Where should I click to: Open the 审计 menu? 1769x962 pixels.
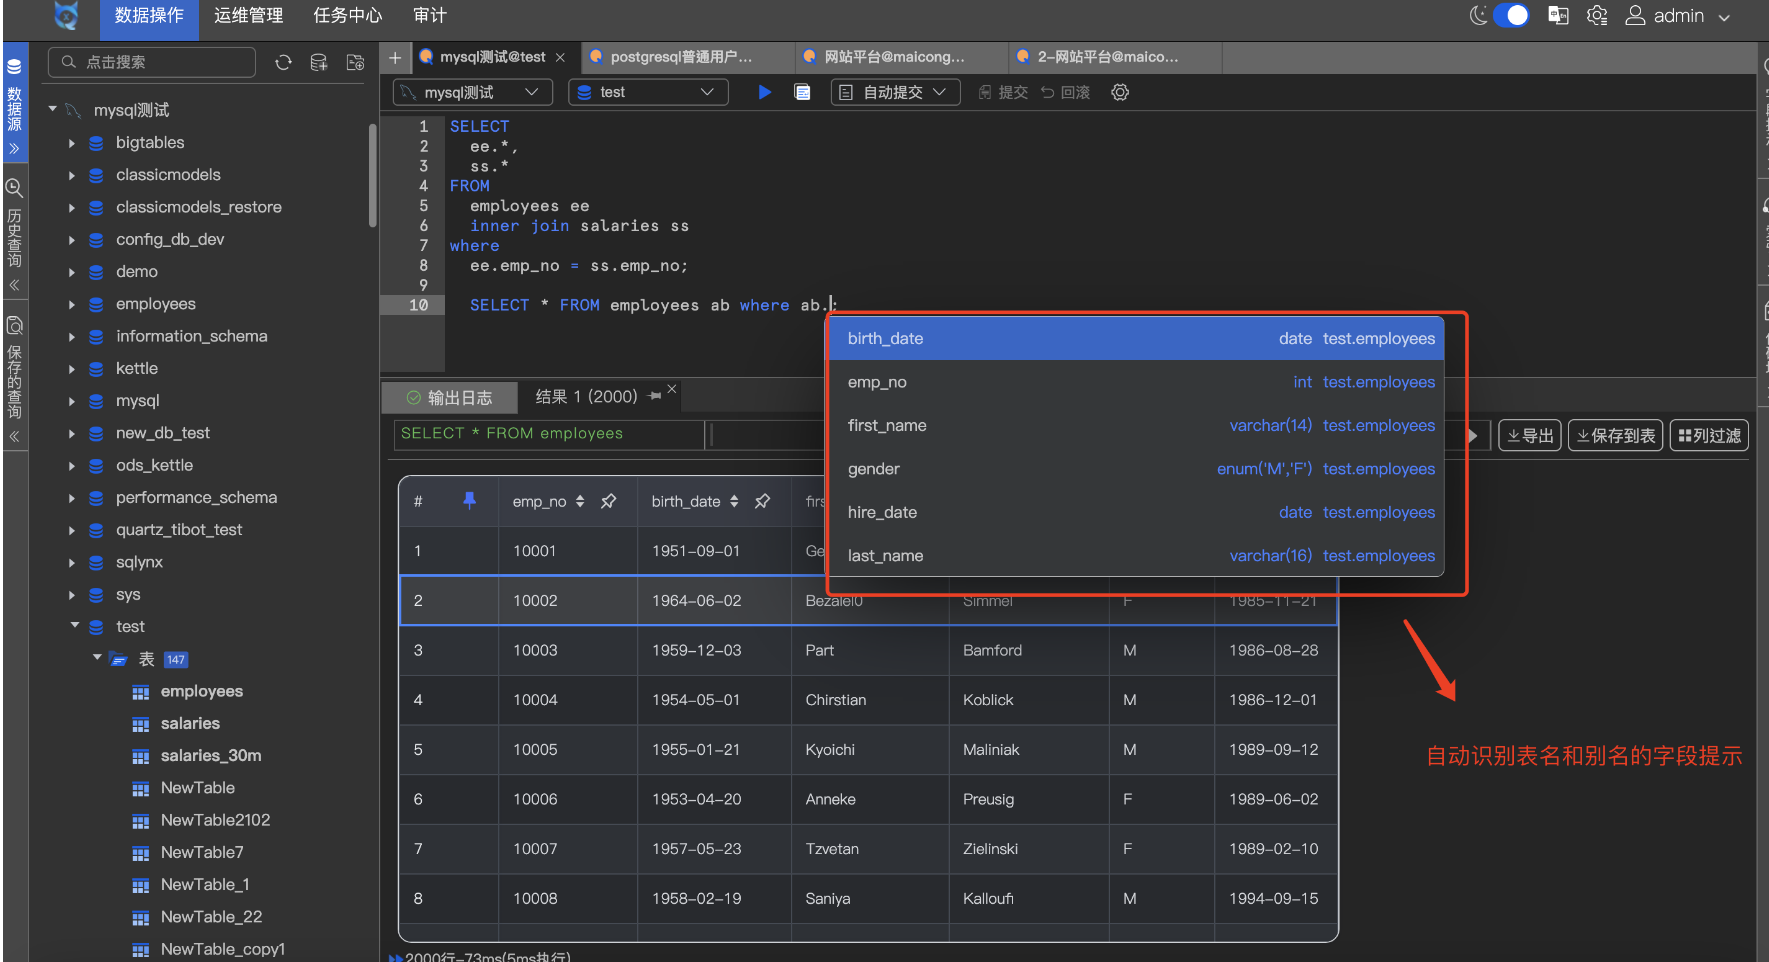(430, 16)
